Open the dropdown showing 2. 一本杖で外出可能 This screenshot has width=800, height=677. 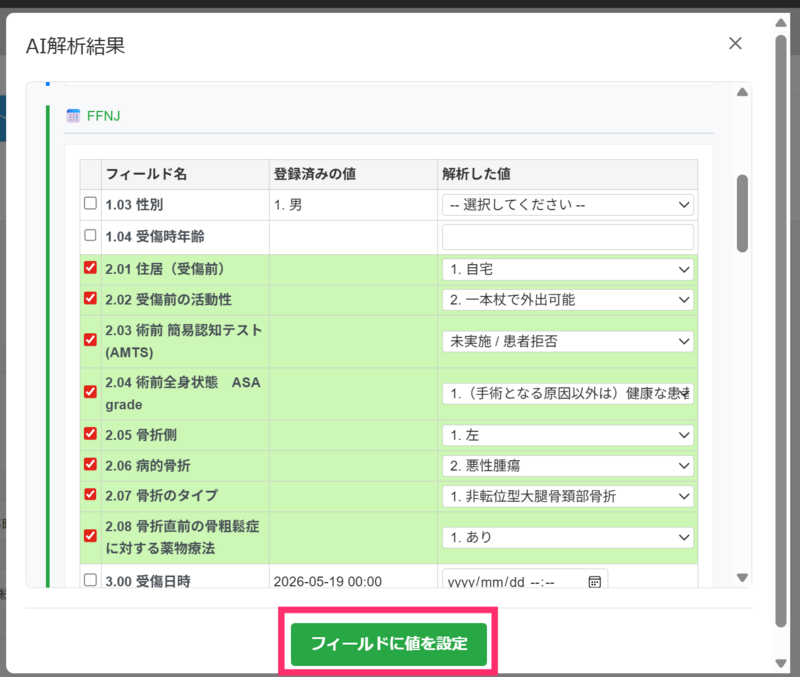coord(567,300)
